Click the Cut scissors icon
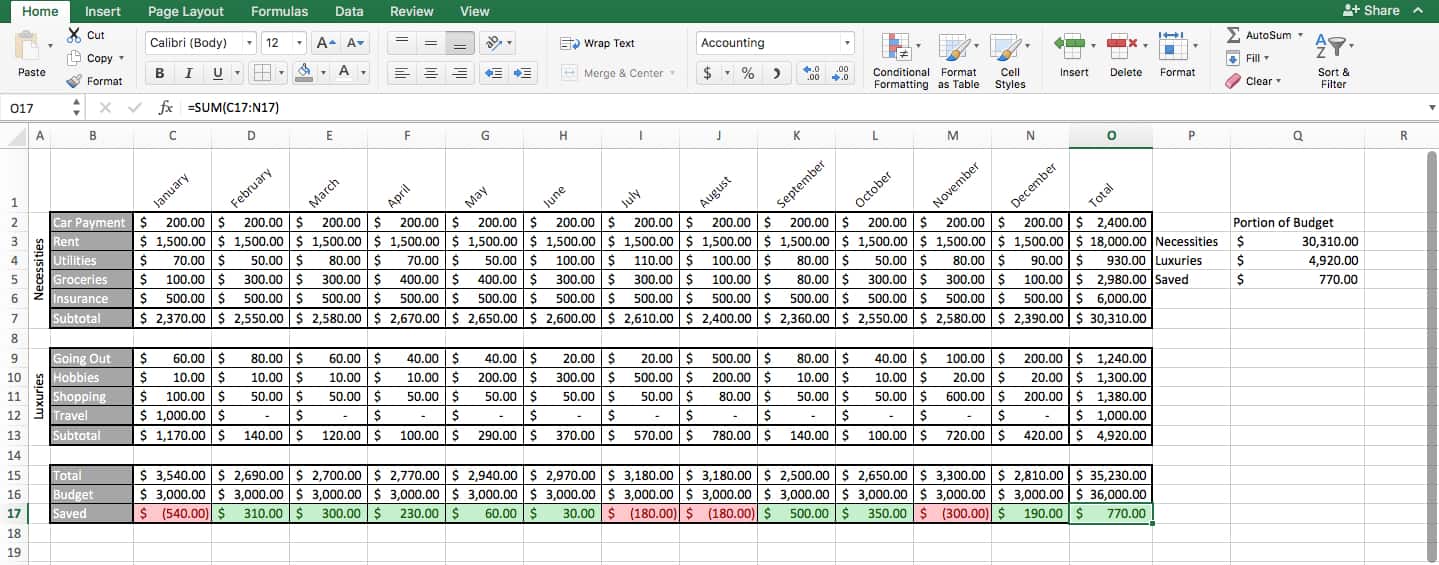1439x565 pixels. tap(74, 35)
